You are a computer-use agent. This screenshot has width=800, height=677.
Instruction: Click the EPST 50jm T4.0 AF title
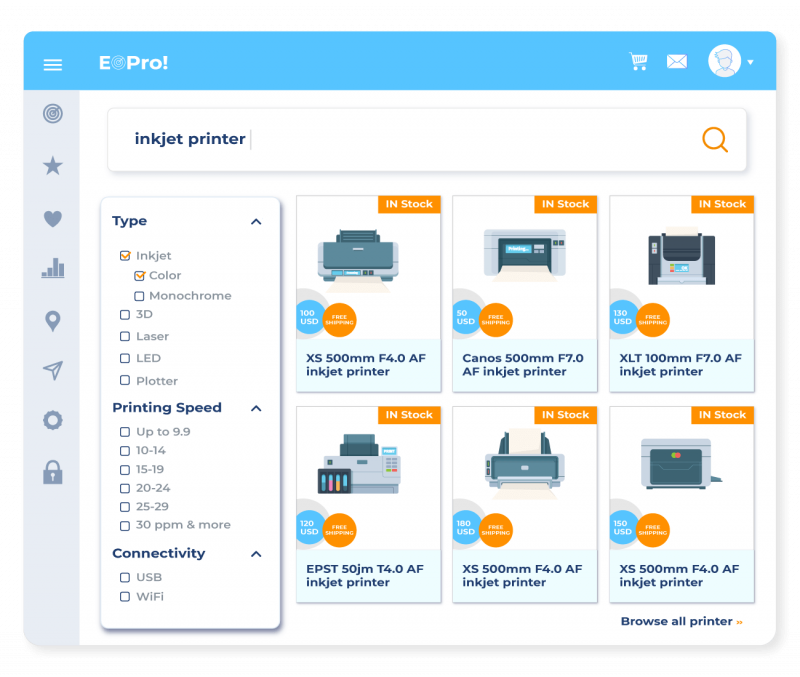tap(365, 575)
